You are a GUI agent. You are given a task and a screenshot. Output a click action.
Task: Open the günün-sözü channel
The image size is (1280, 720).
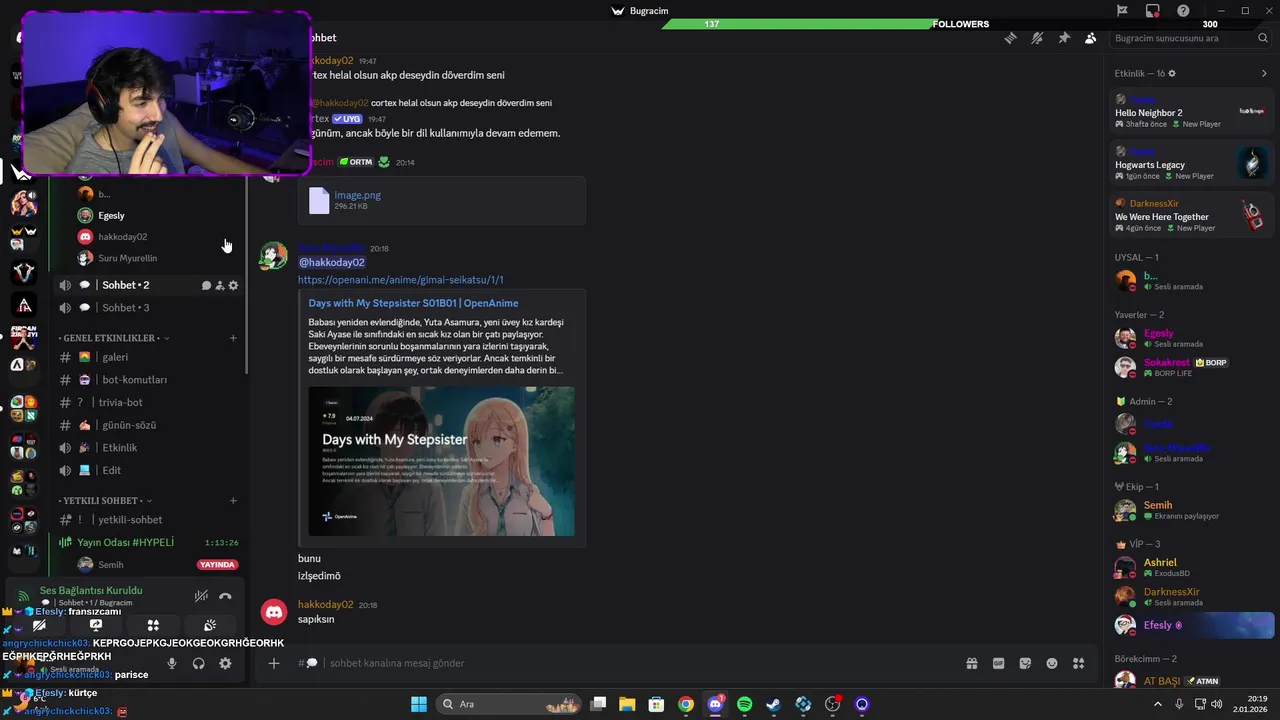(x=149, y=425)
